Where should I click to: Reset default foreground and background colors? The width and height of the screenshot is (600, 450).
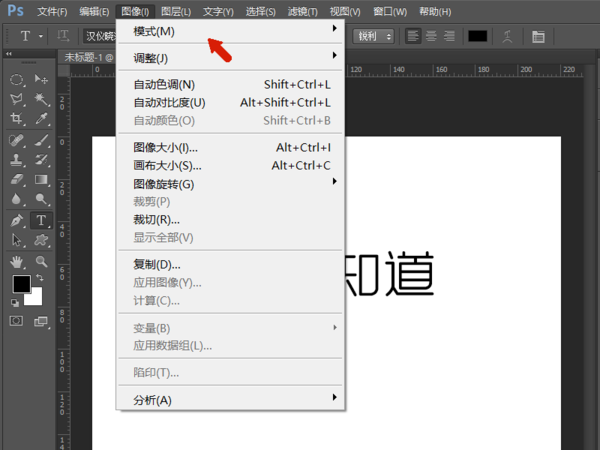tap(15, 303)
